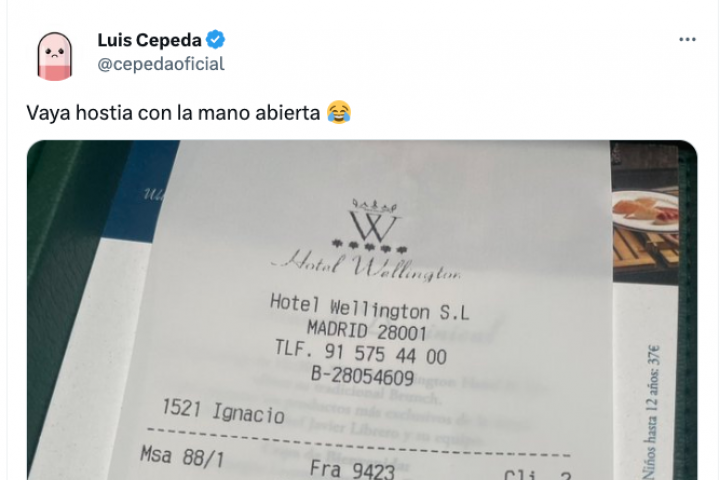The width and height of the screenshot is (720, 480).
Task: Open Luis Cepeda's profile avatar
Action: [55, 56]
